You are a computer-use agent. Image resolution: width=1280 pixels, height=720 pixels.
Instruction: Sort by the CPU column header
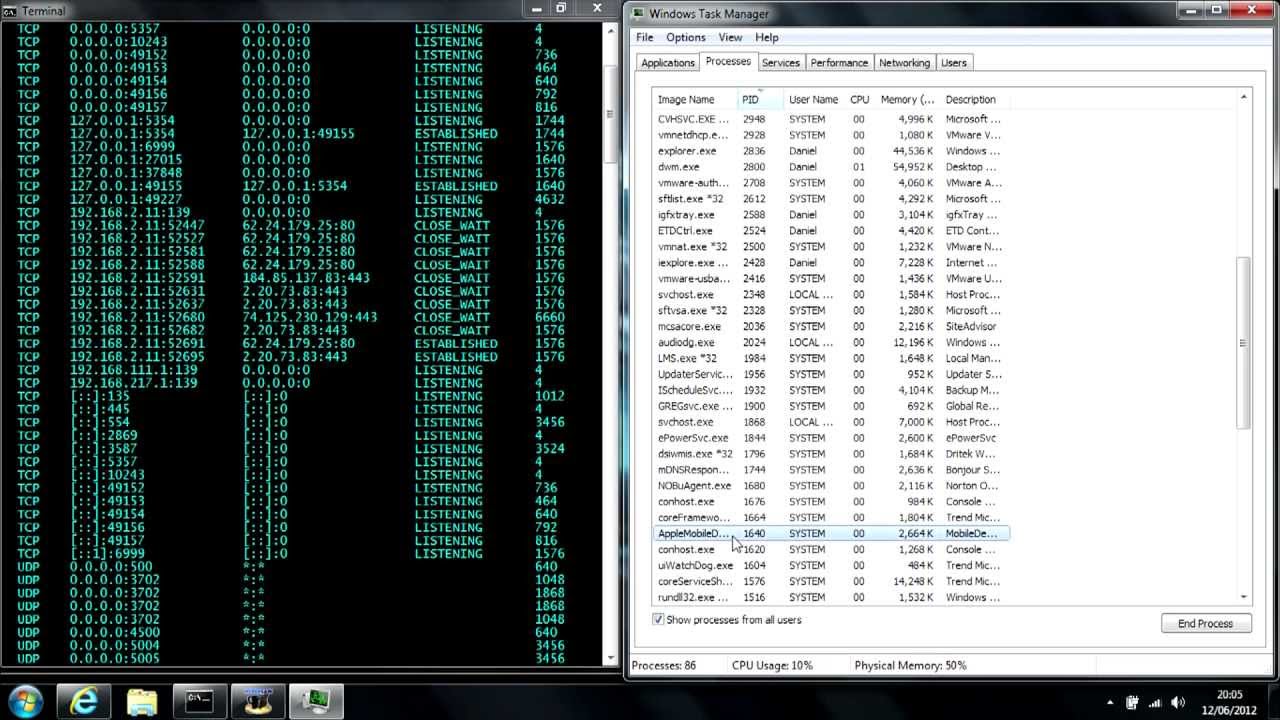coord(860,99)
